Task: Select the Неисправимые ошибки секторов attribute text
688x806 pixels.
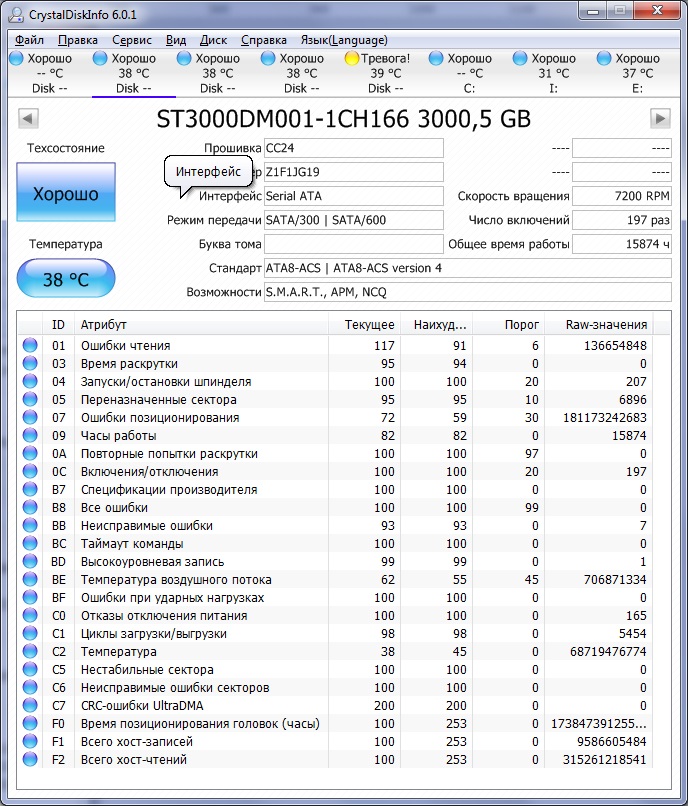Action: point(175,688)
